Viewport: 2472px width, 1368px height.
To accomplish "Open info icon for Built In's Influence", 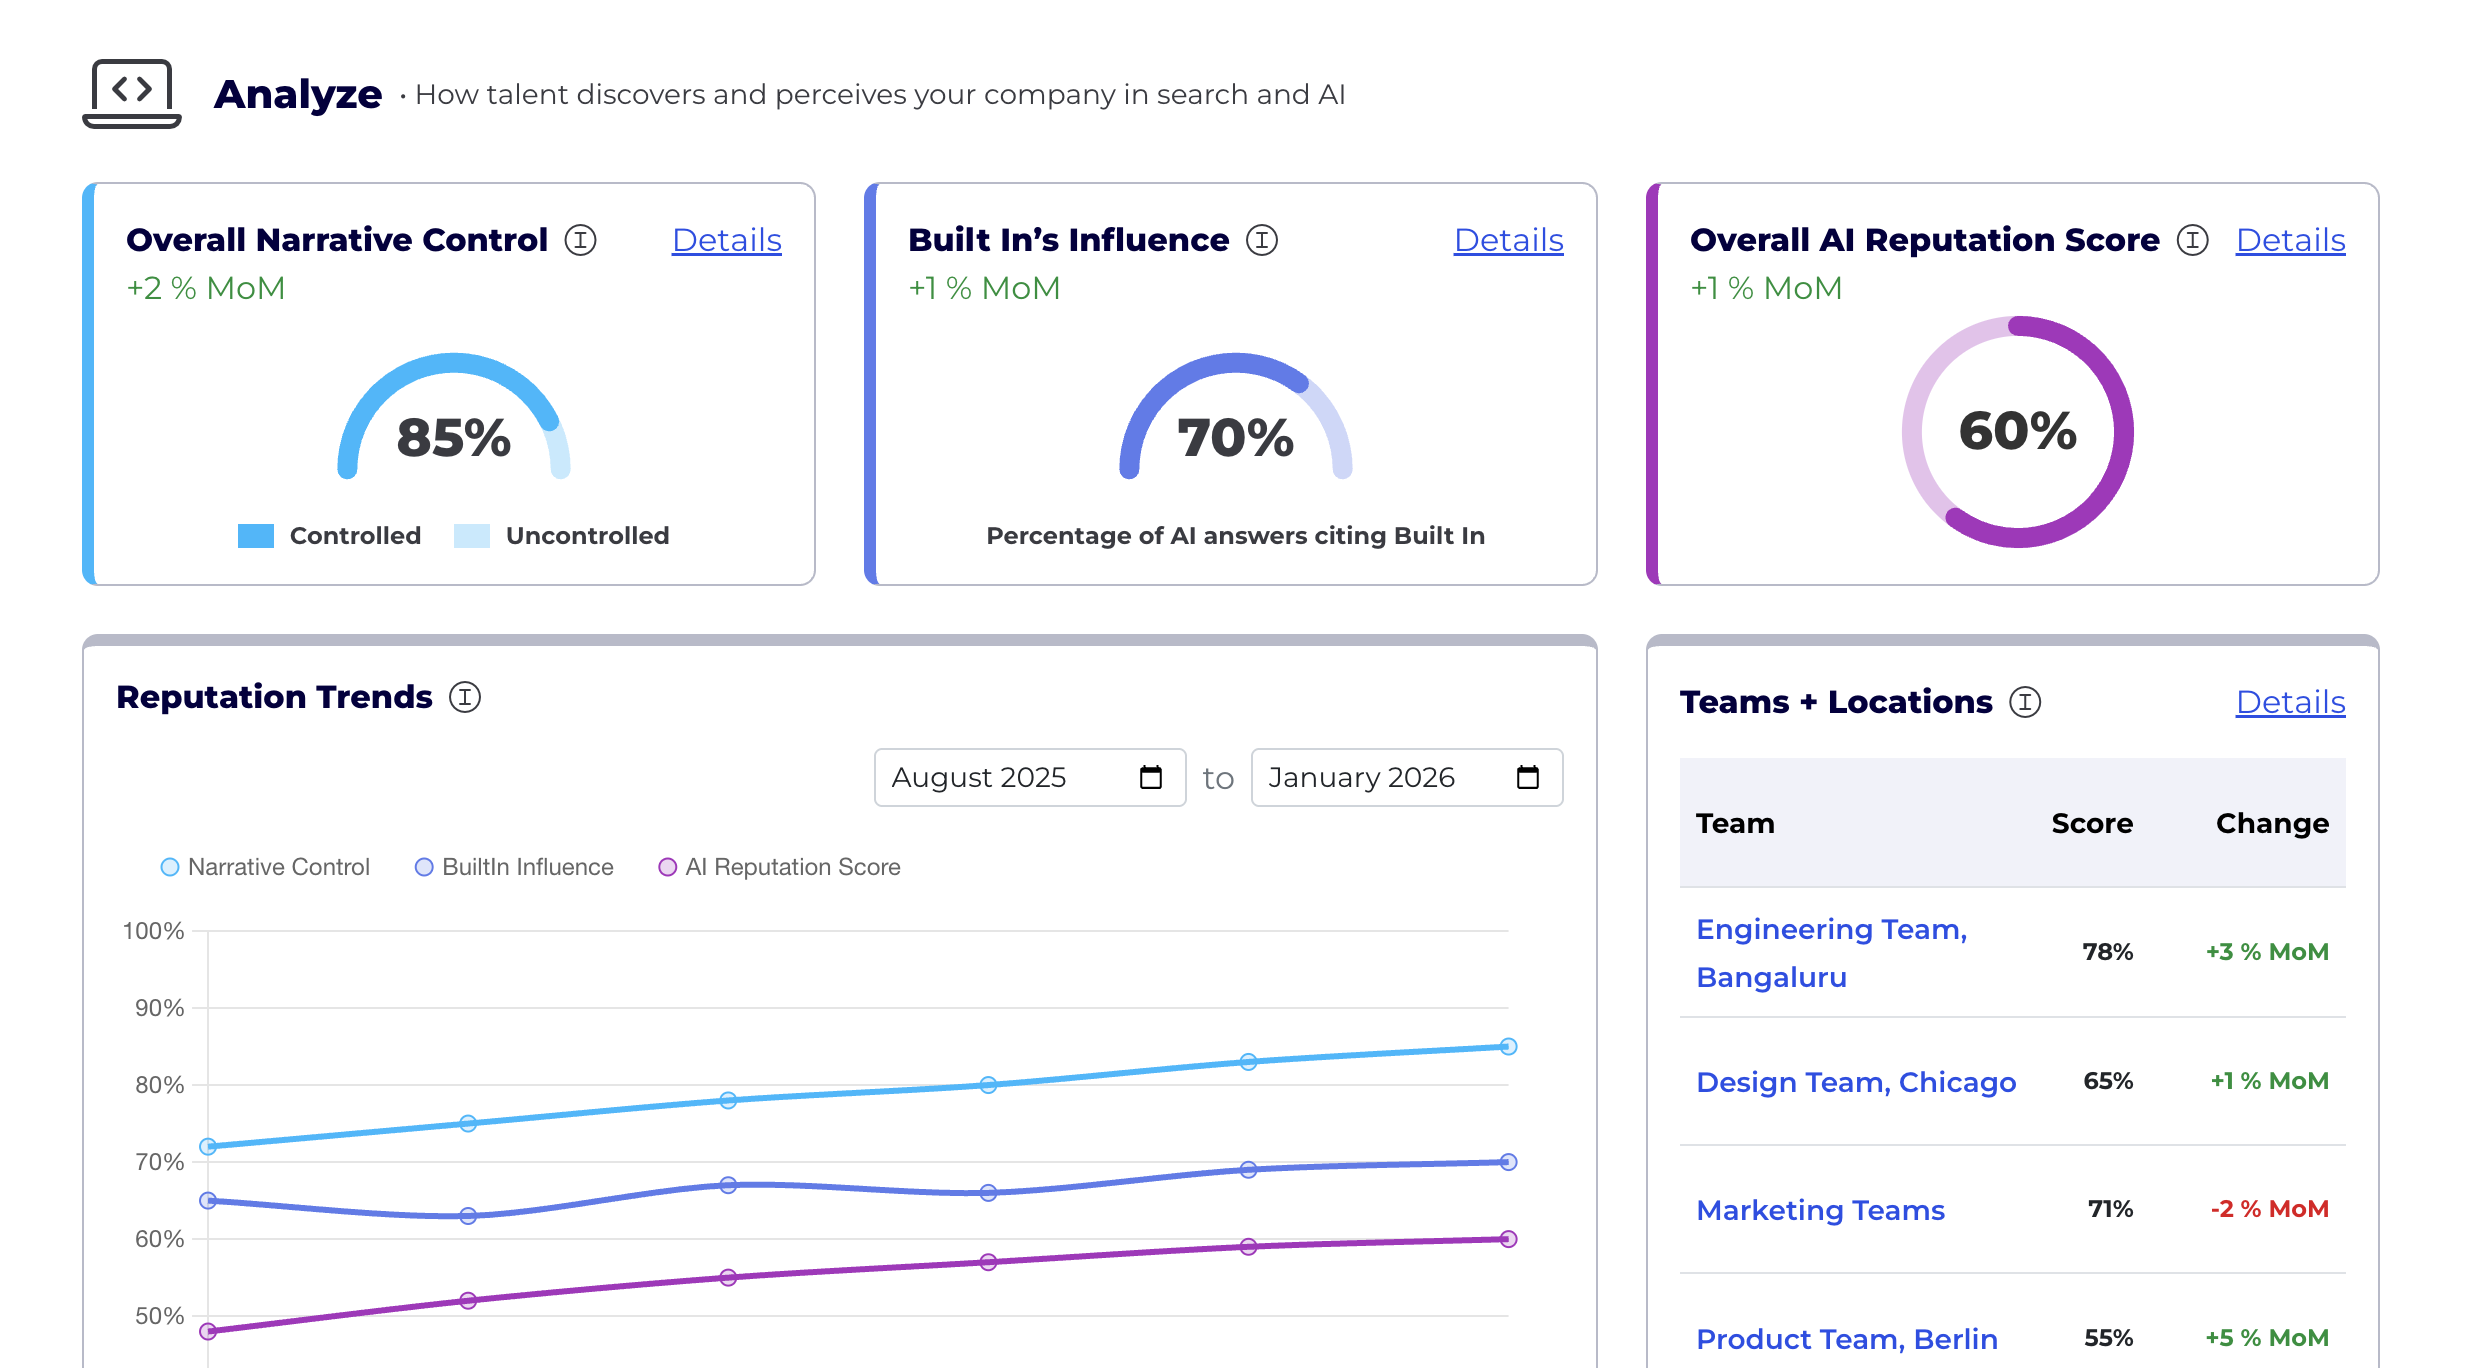I will coord(1262,240).
